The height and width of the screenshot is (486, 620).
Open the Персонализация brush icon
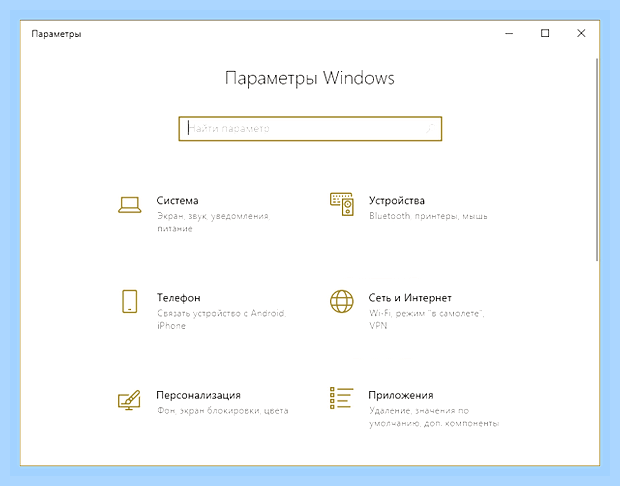tap(129, 400)
